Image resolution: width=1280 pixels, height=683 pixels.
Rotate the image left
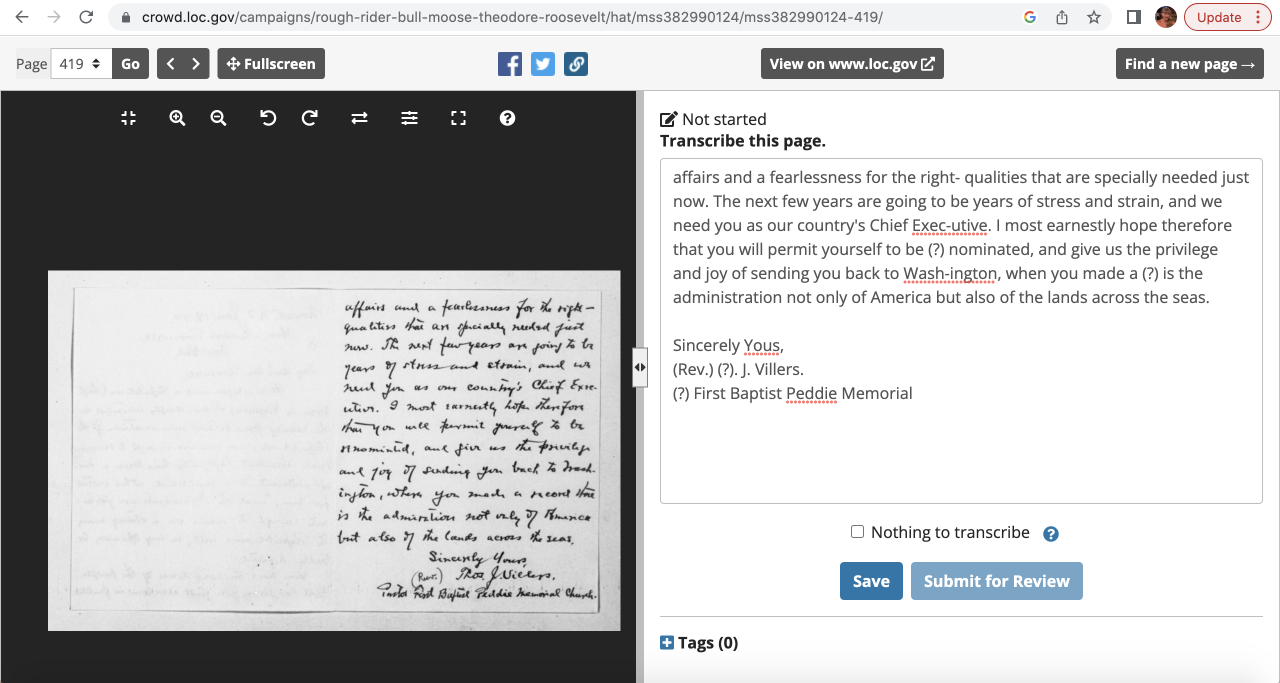268,118
